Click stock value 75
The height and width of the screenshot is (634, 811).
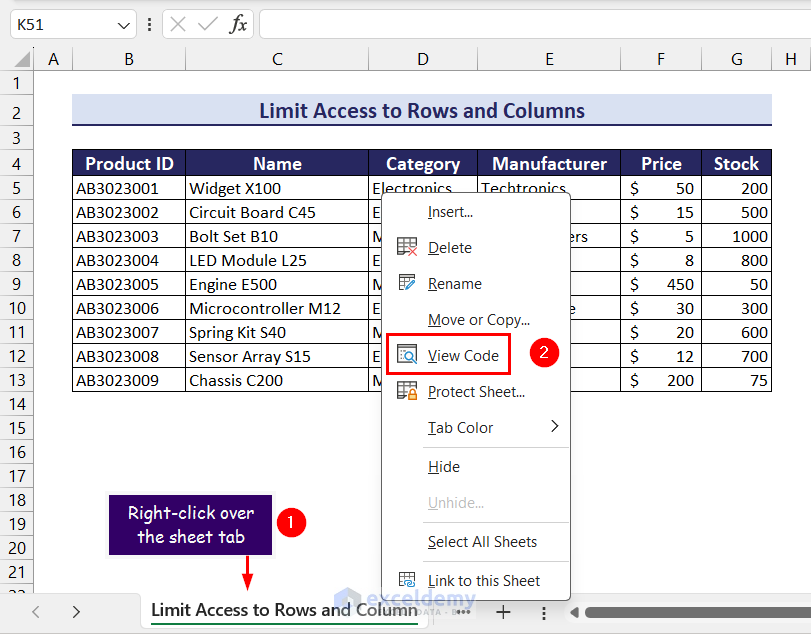(737, 380)
